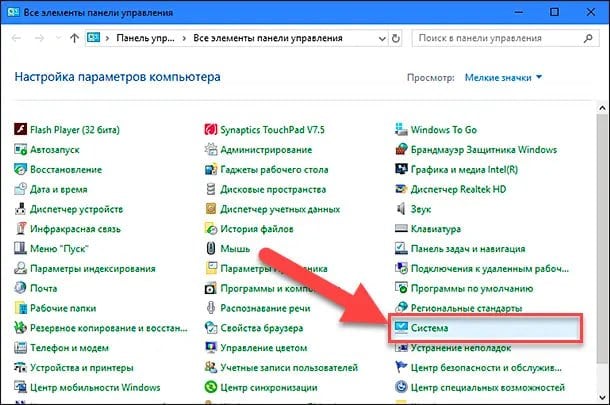Click the Дисковые пространства icon
The image size is (610, 405).
(x=210, y=189)
